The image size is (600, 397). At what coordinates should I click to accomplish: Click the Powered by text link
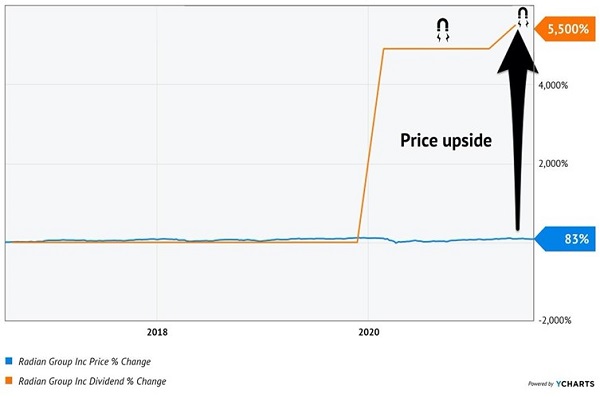tap(541, 384)
